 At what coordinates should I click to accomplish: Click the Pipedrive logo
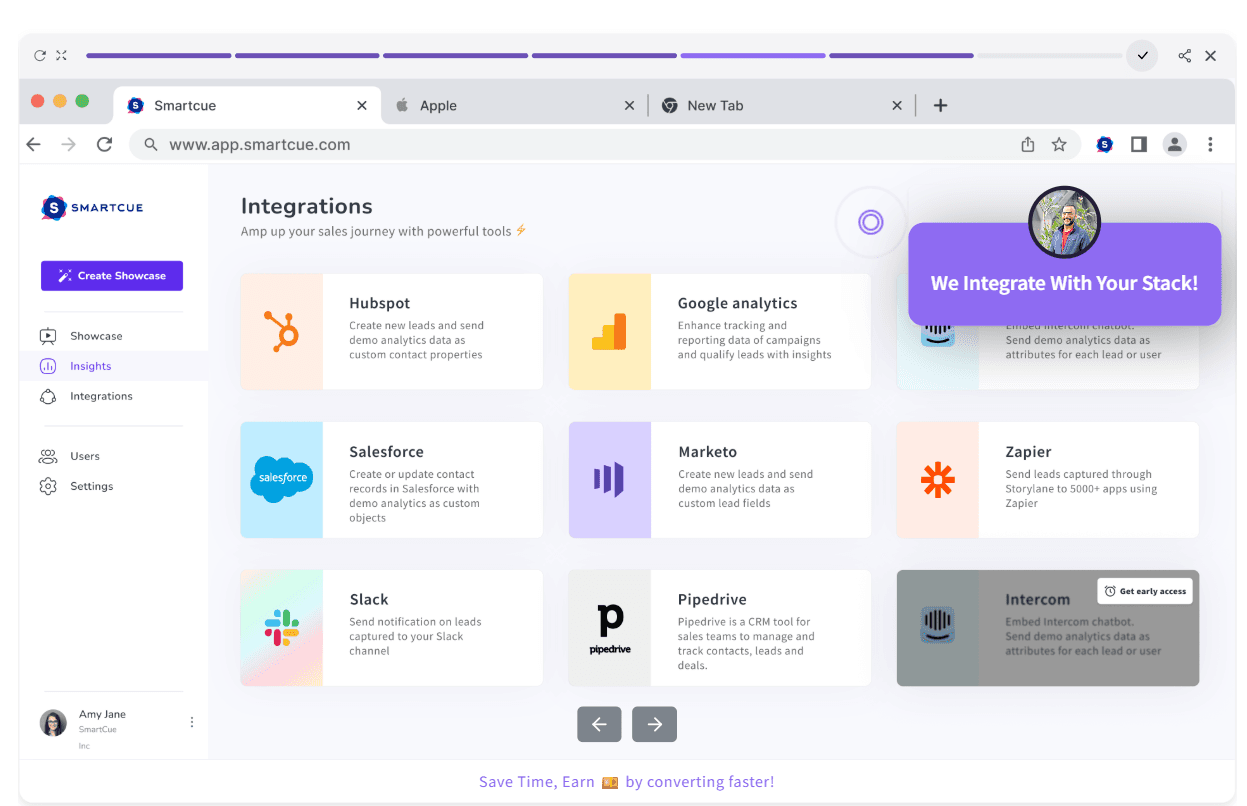coord(611,628)
